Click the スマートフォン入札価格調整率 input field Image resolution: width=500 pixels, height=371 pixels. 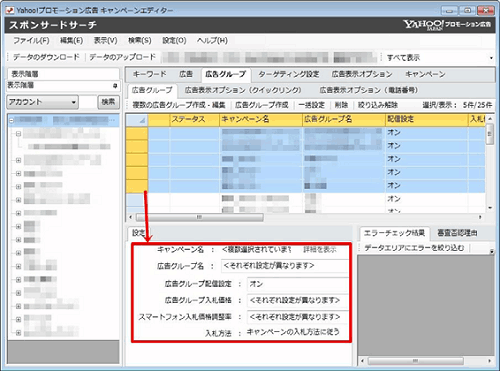pos(297,317)
